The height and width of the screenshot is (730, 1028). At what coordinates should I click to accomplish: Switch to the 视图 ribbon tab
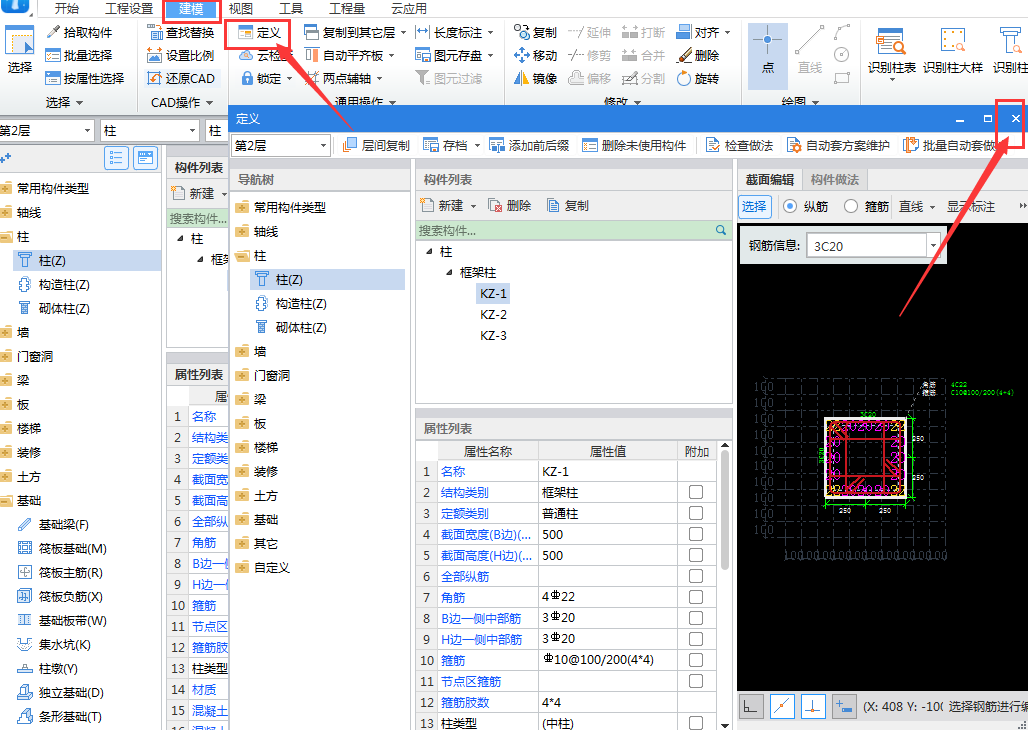click(241, 9)
